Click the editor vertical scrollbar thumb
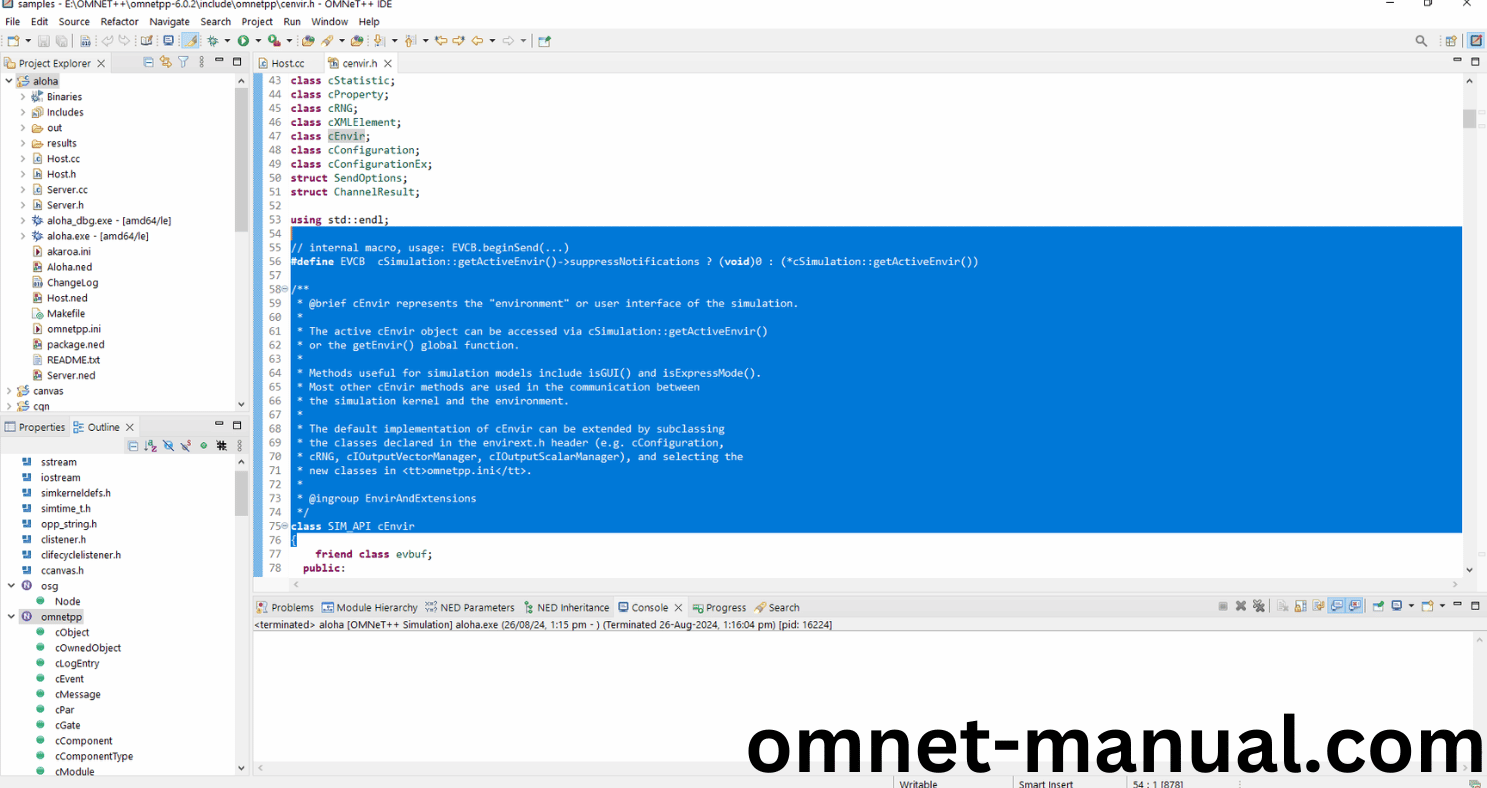The height and width of the screenshot is (788, 1487). click(1469, 118)
